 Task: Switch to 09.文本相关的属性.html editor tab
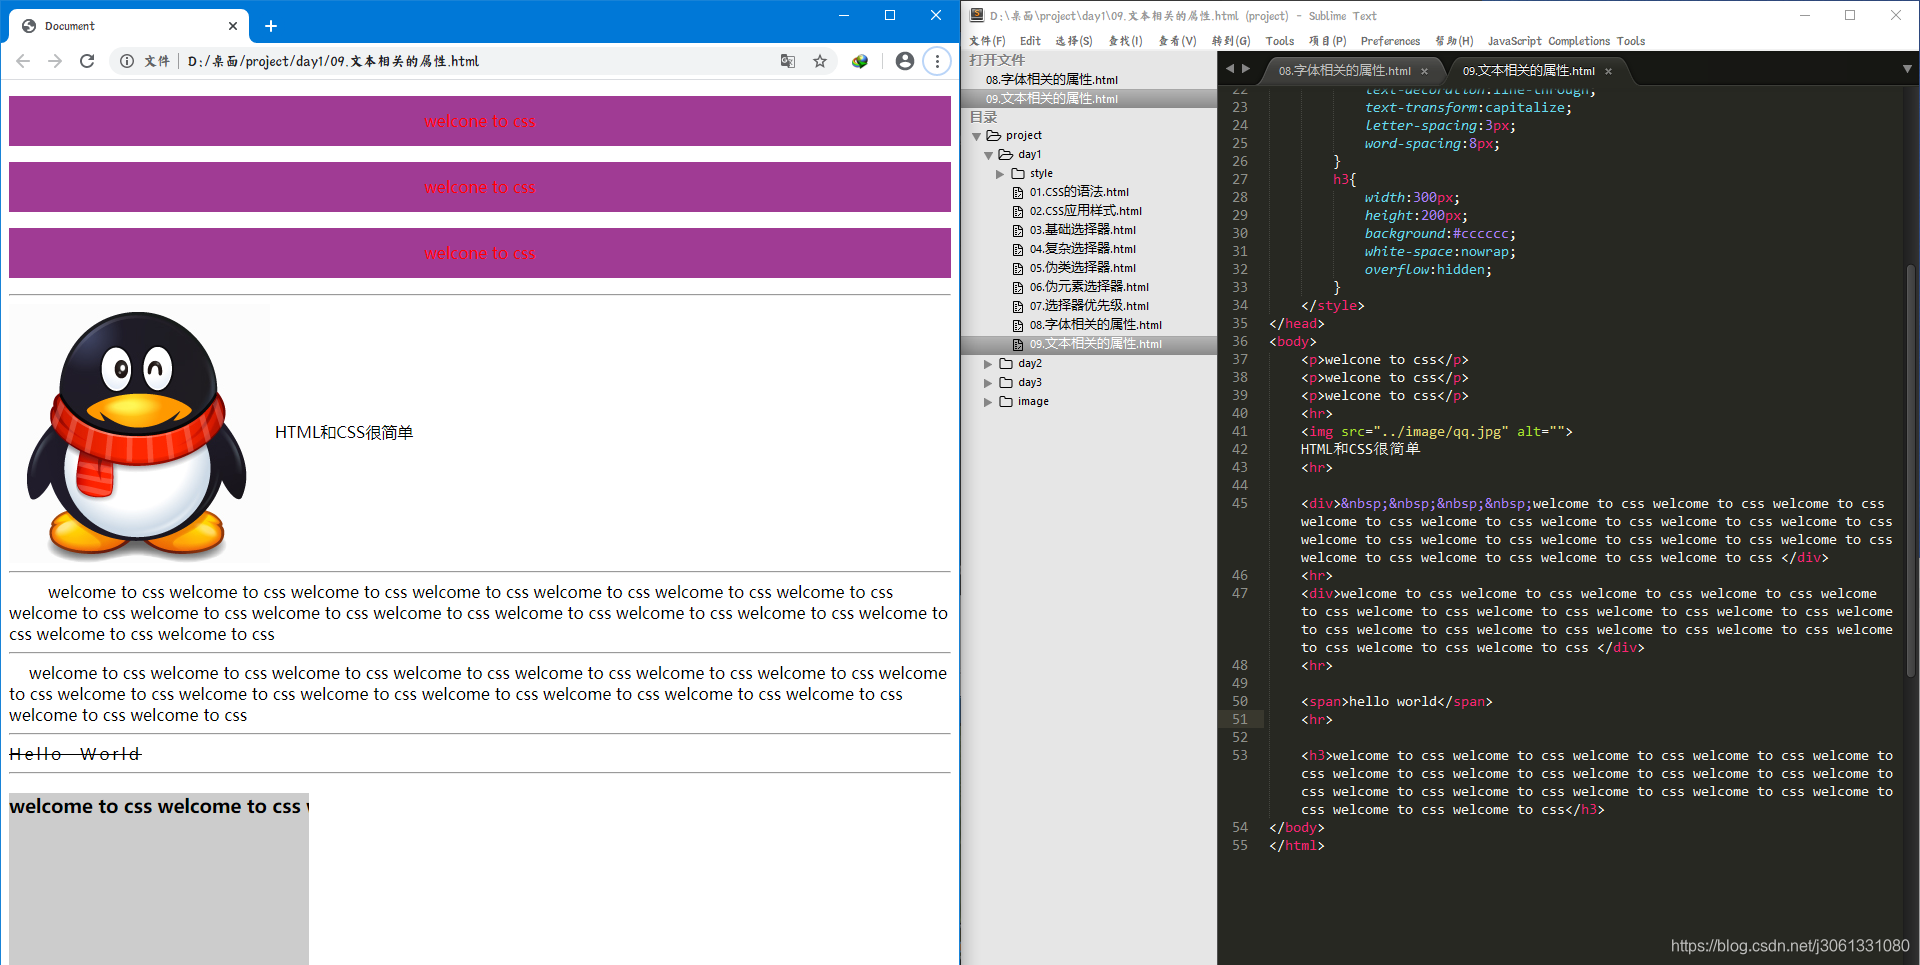[x=1528, y=71]
